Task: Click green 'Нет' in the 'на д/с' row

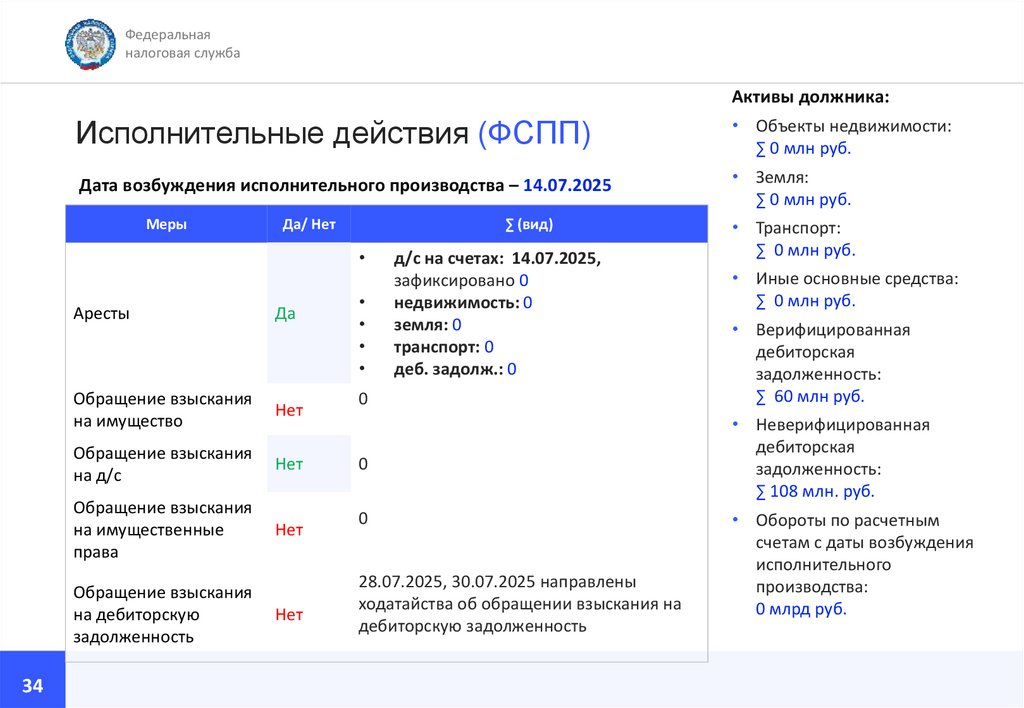Action: pyautogui.click(x=289, y=464)
